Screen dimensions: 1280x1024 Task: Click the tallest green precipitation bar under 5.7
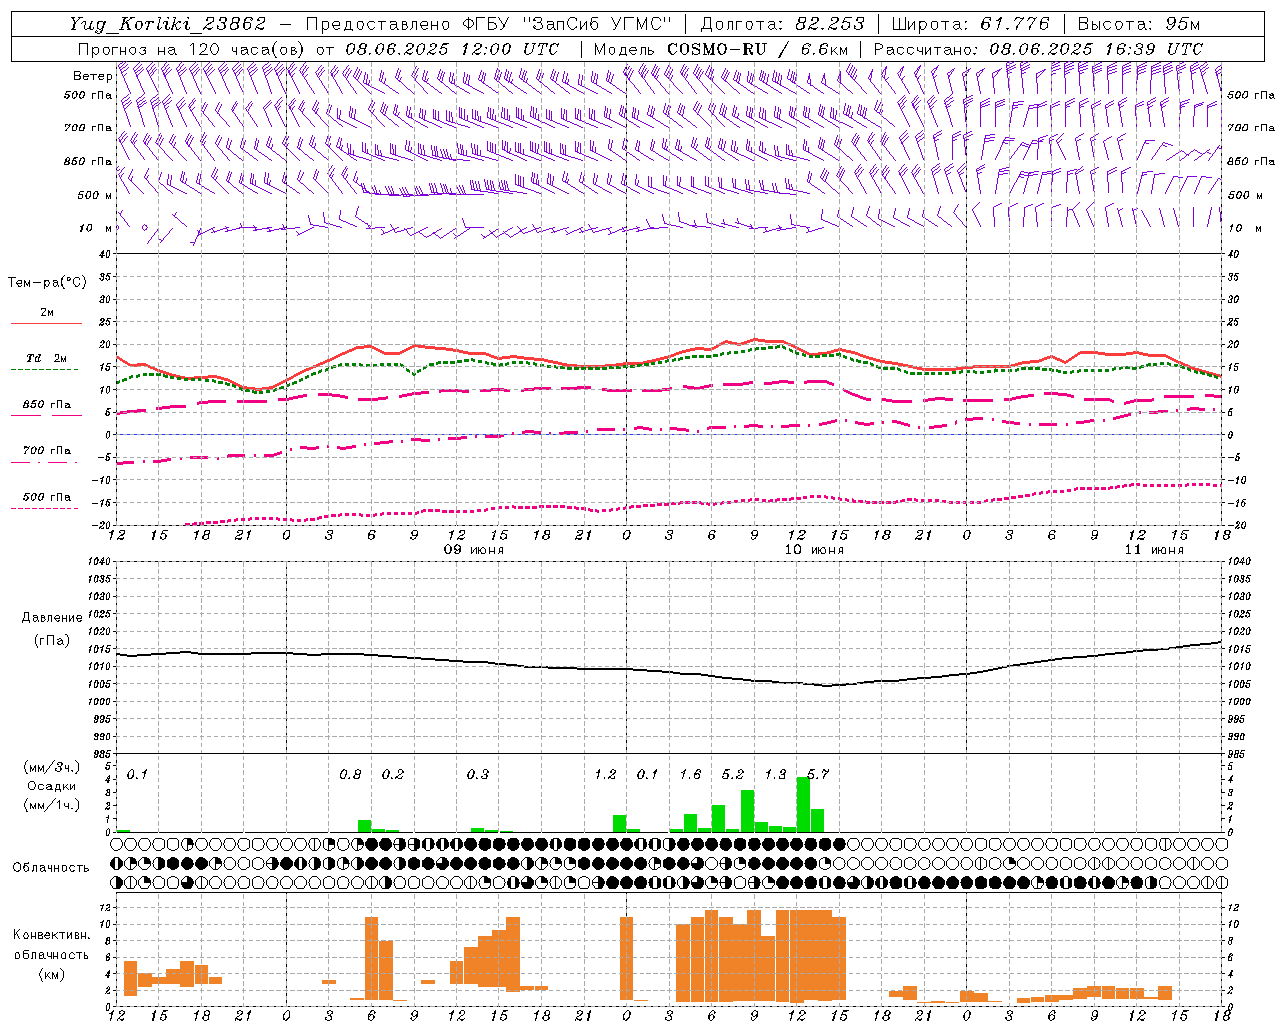click(803, 804)
